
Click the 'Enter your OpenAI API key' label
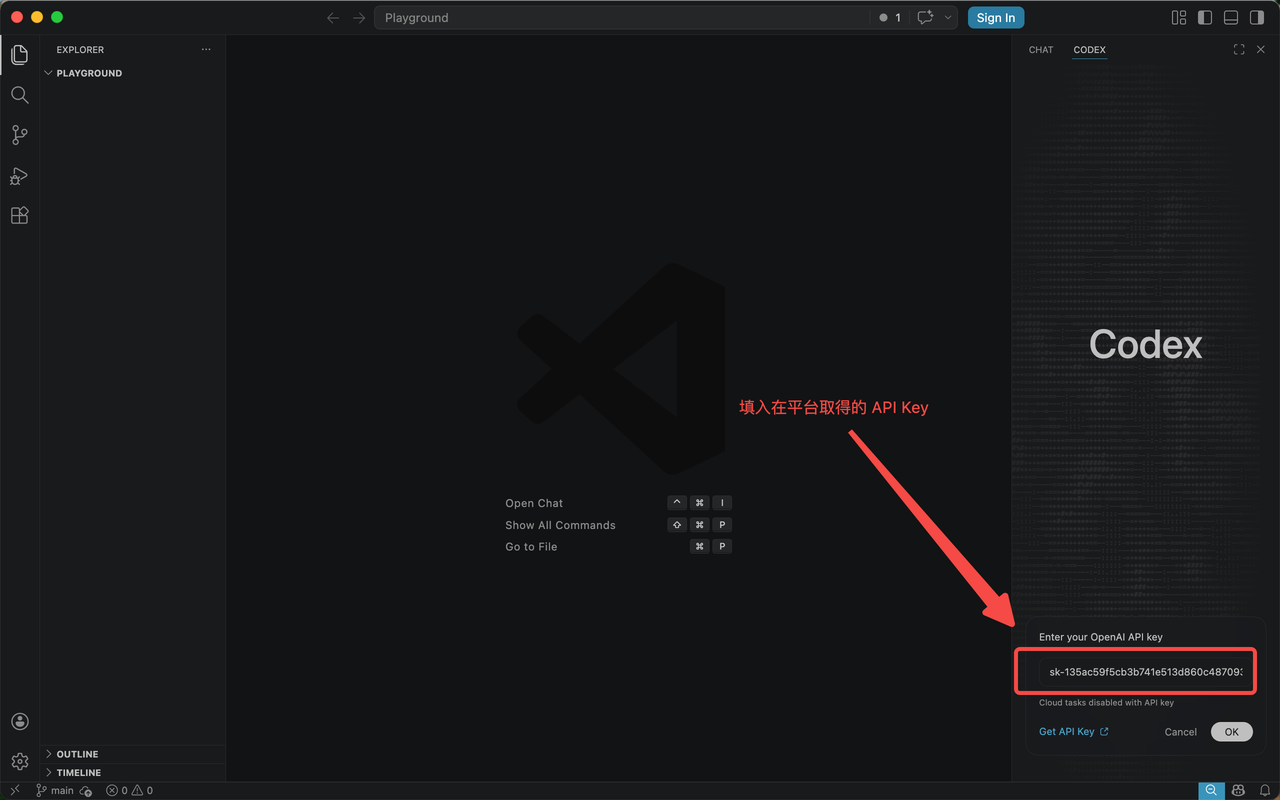click(1101, 637)
